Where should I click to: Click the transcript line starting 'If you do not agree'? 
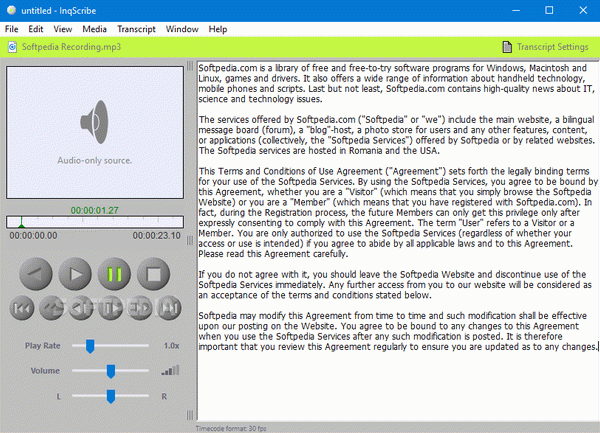(392, 275)
